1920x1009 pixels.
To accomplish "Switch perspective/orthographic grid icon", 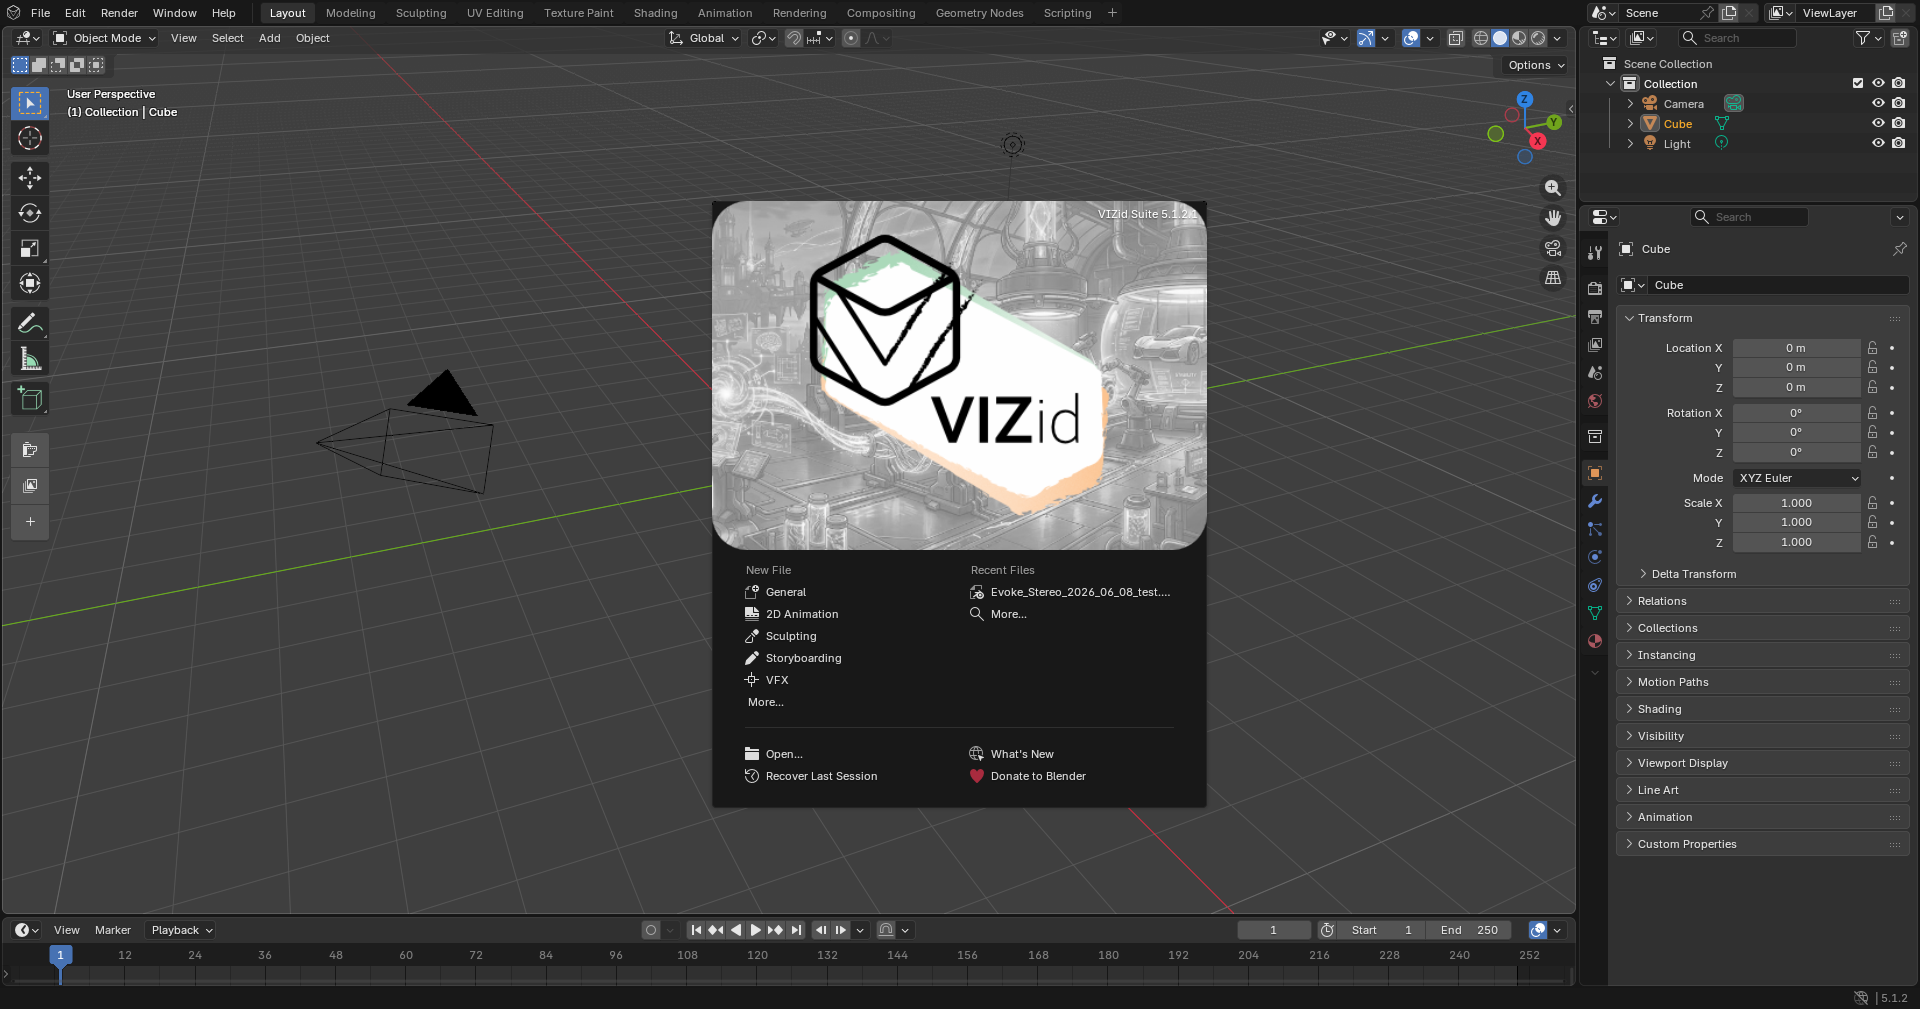I will (x=1553, y=278).
